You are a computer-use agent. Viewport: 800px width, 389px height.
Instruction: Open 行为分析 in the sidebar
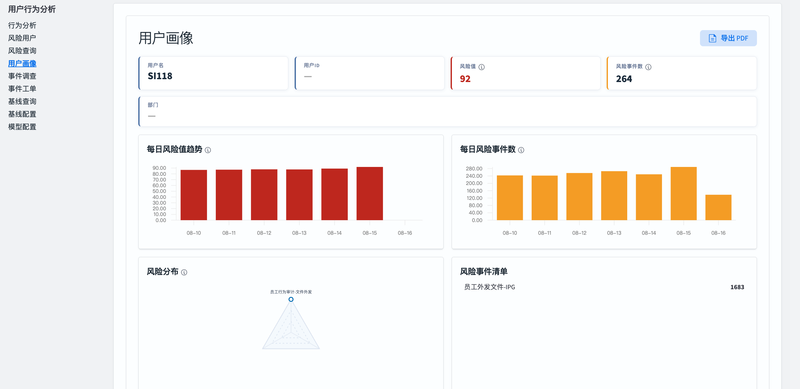22,25
